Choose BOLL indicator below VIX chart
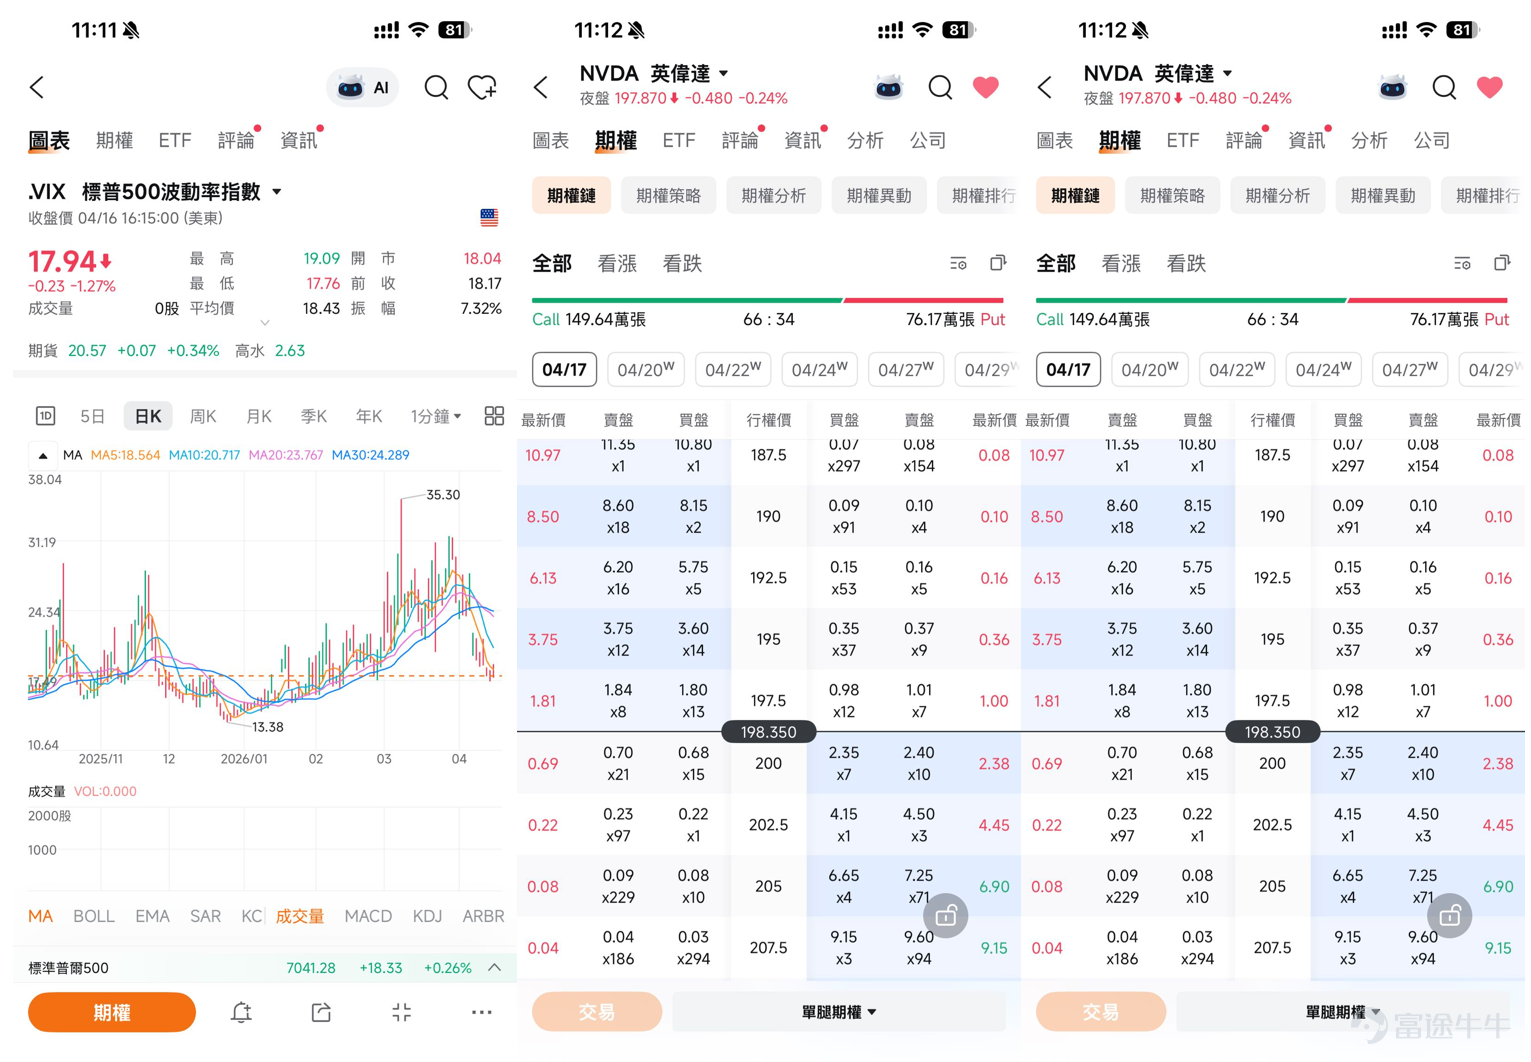Image resolution: width=1531 pixels, height=1062 pixels. (x=94, y=916)
